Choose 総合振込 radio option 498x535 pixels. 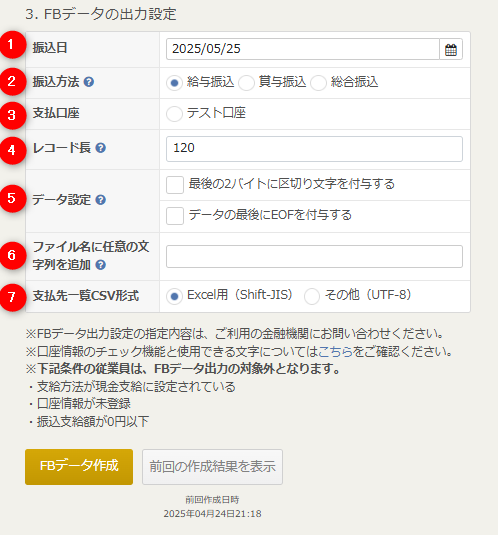318,83
